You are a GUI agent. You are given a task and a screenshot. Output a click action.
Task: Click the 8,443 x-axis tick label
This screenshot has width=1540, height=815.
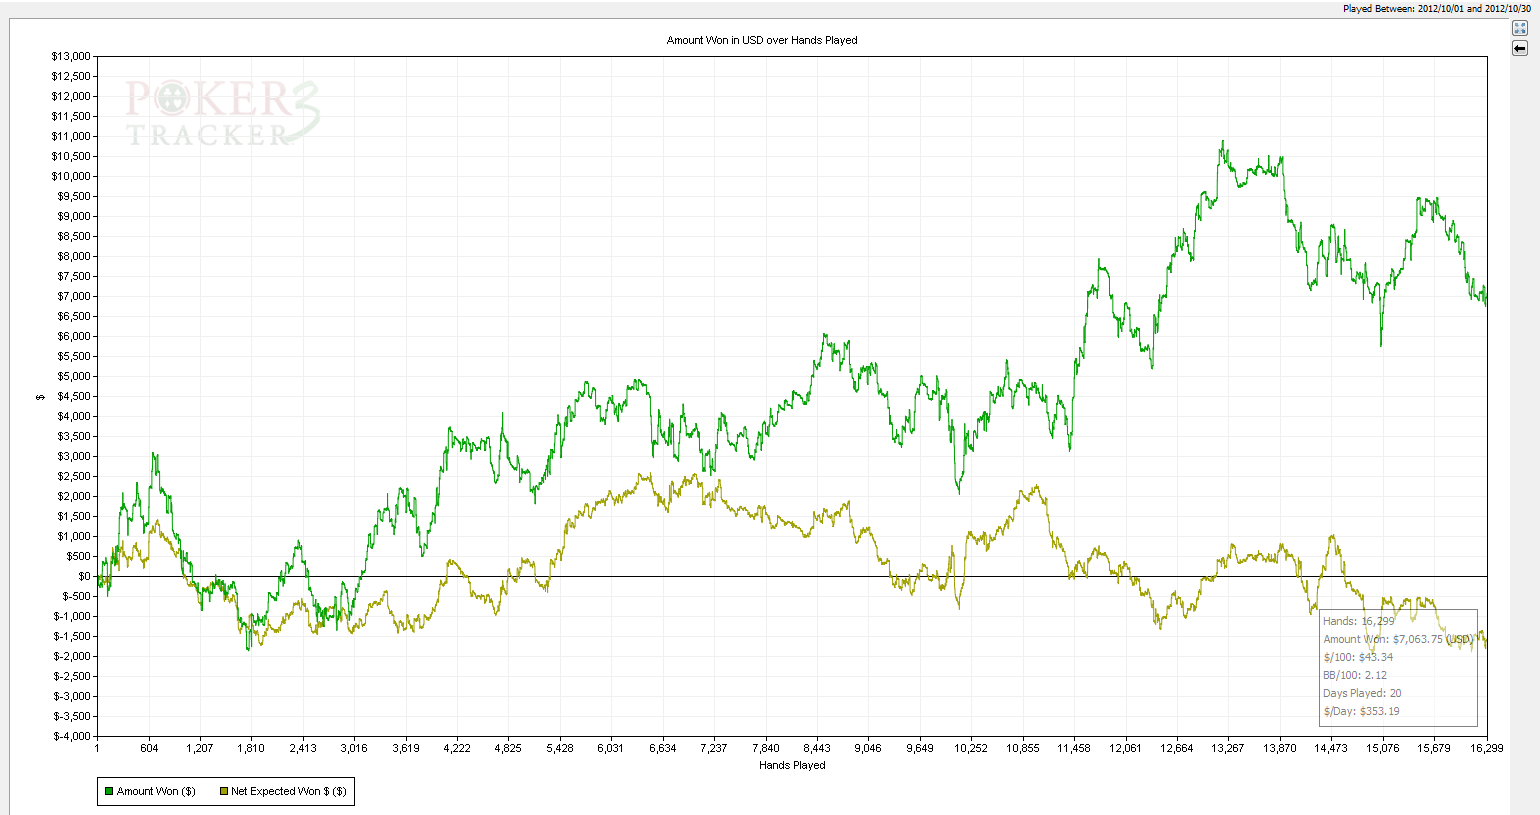(x=817, y=748)
